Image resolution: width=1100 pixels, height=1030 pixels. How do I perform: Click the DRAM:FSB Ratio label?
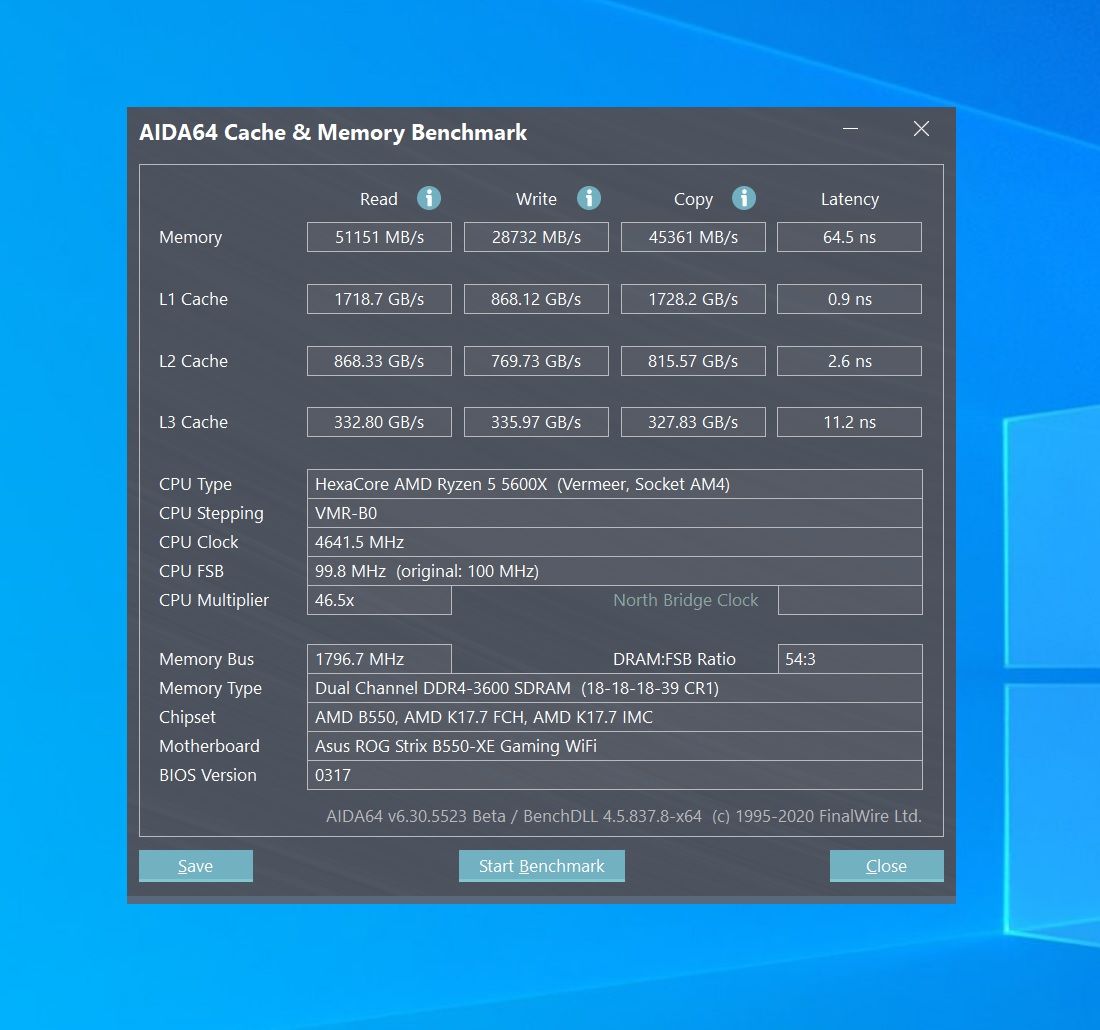[x=674, y=660]
